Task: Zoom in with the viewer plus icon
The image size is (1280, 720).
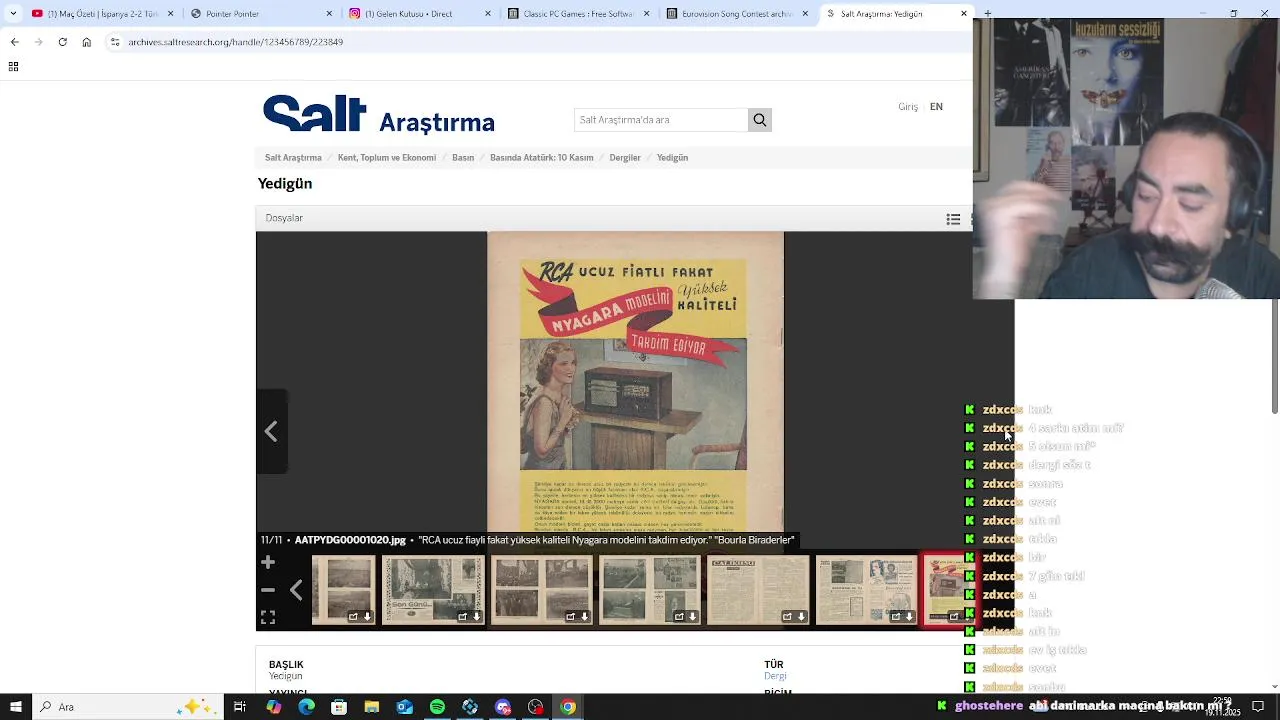Action: click(x=268, y=564)
